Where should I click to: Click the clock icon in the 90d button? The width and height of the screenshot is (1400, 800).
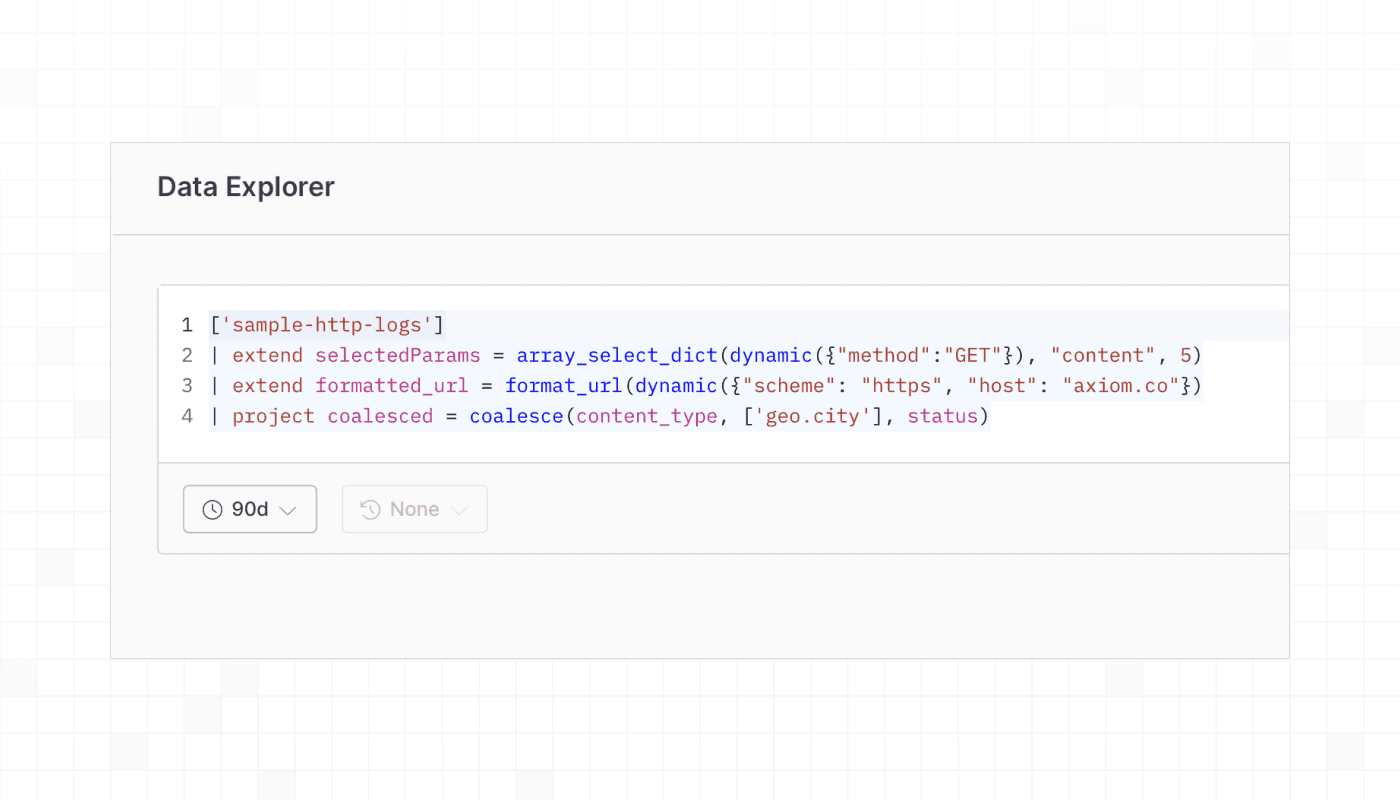click(212, 510)
